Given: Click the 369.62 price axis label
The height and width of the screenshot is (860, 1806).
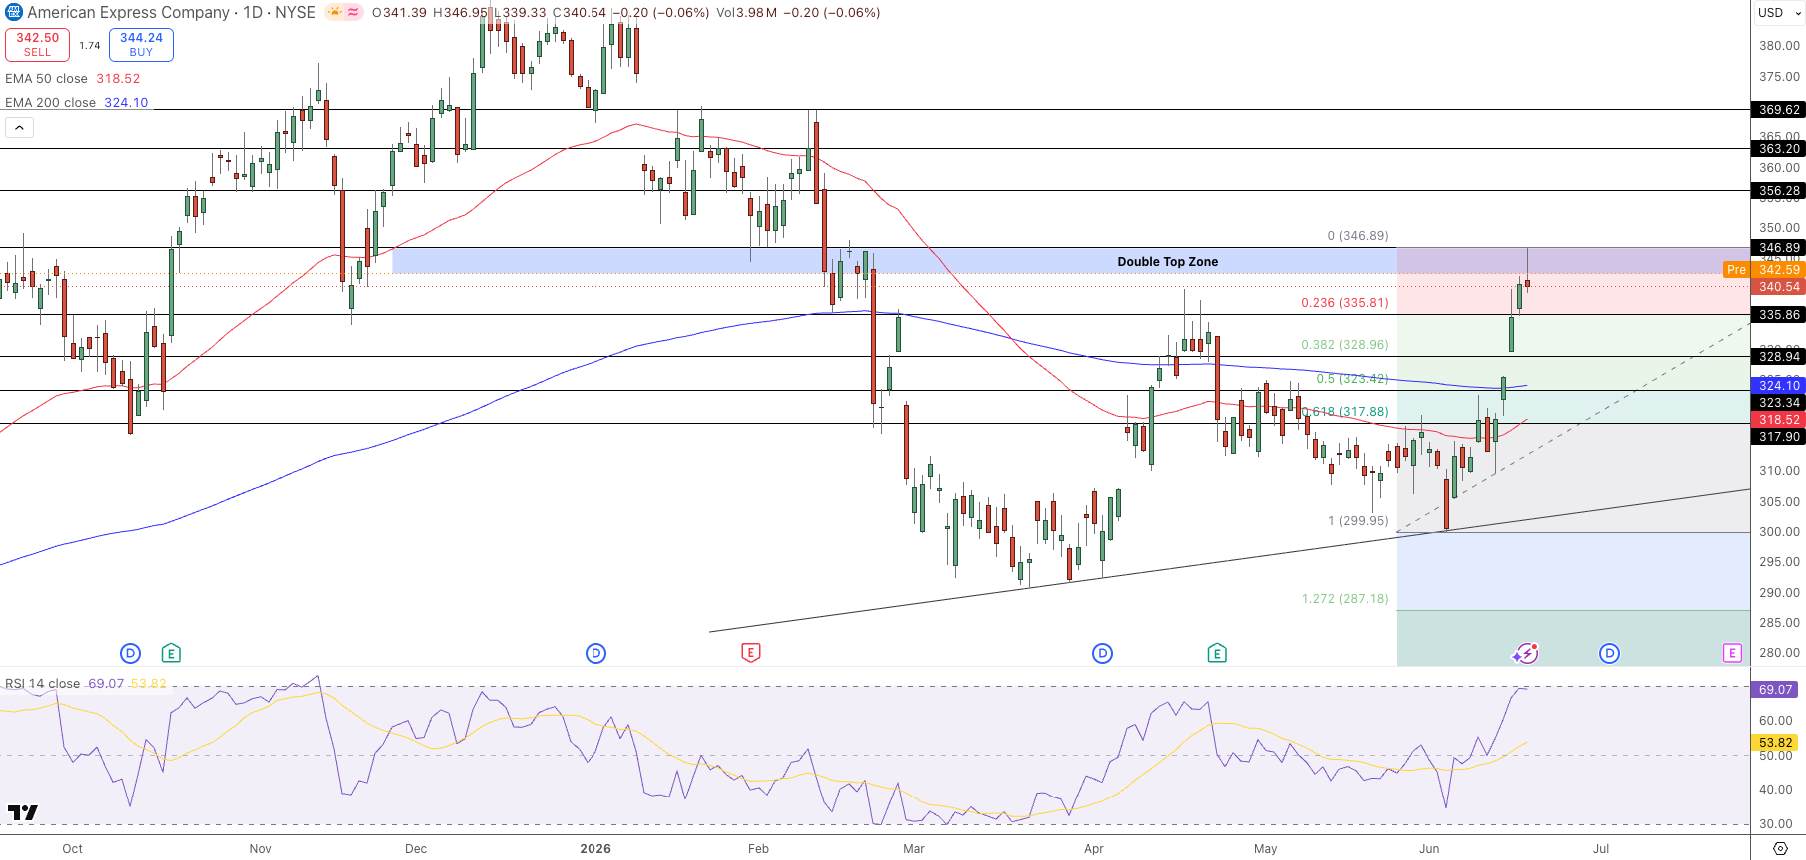Looking at the screenshot, I should click(x=1778, y=110).
